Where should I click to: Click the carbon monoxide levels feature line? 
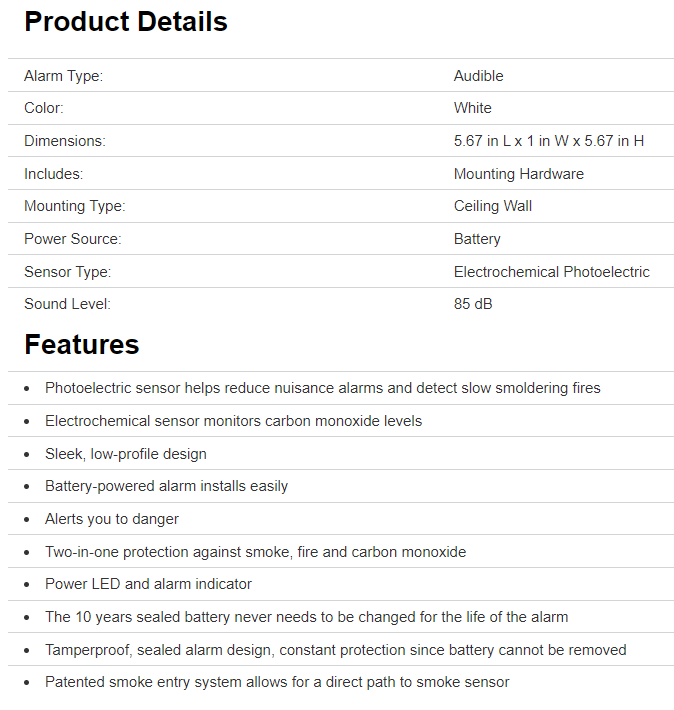point(233,421)
